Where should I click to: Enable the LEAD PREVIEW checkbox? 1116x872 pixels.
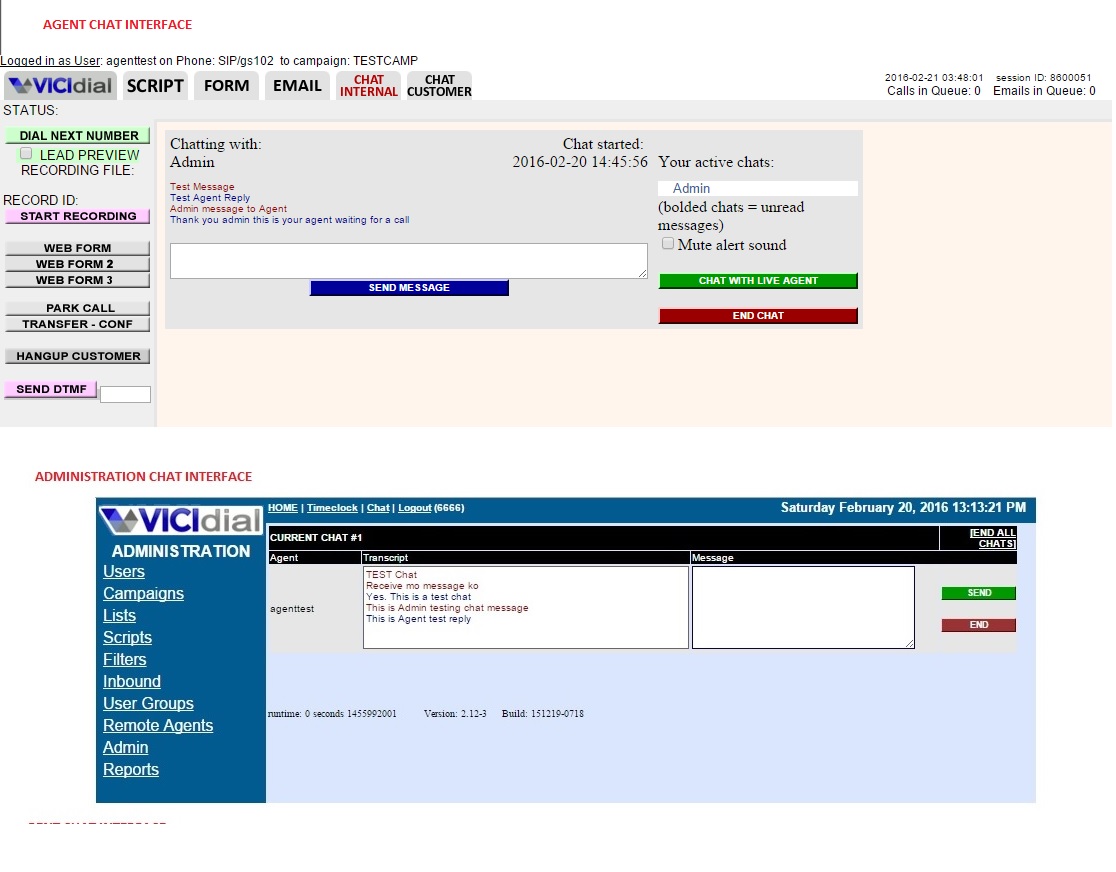pos(26,153)
